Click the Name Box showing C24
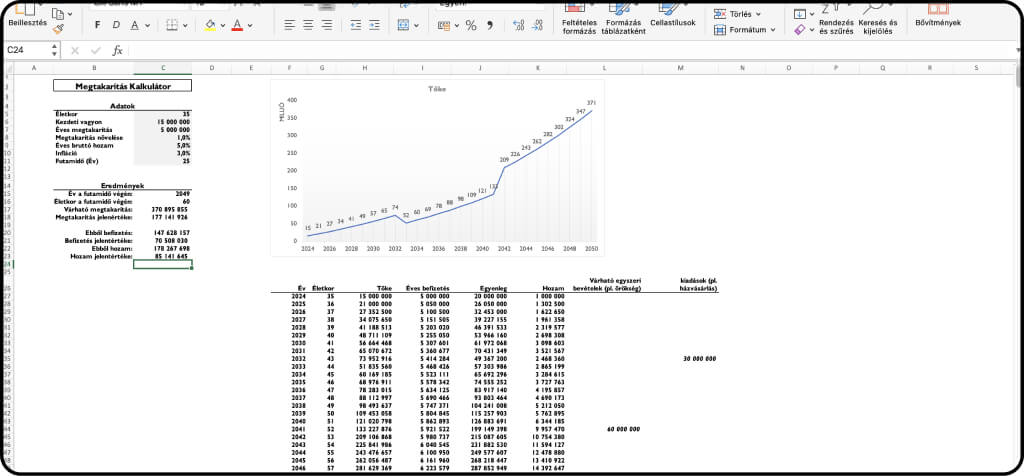The height and width of the screenshot is (476, 1024). (x=25, y=49)
